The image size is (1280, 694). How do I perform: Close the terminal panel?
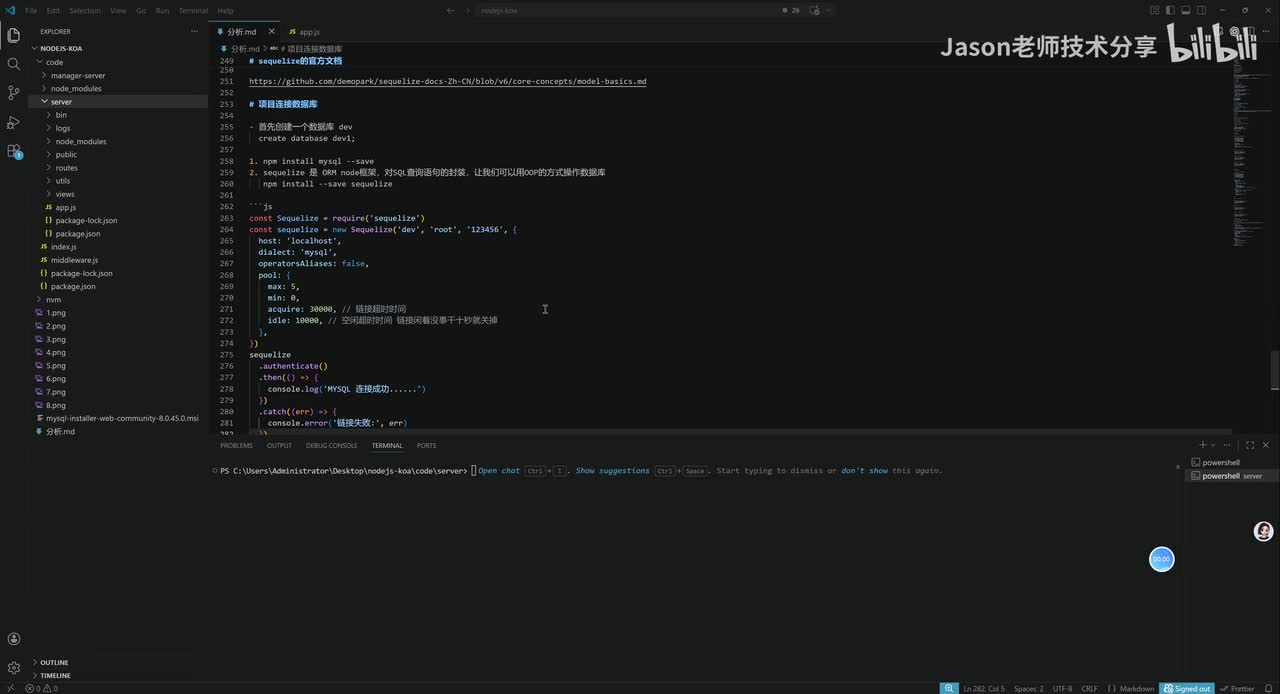(x=1266, y=445)
